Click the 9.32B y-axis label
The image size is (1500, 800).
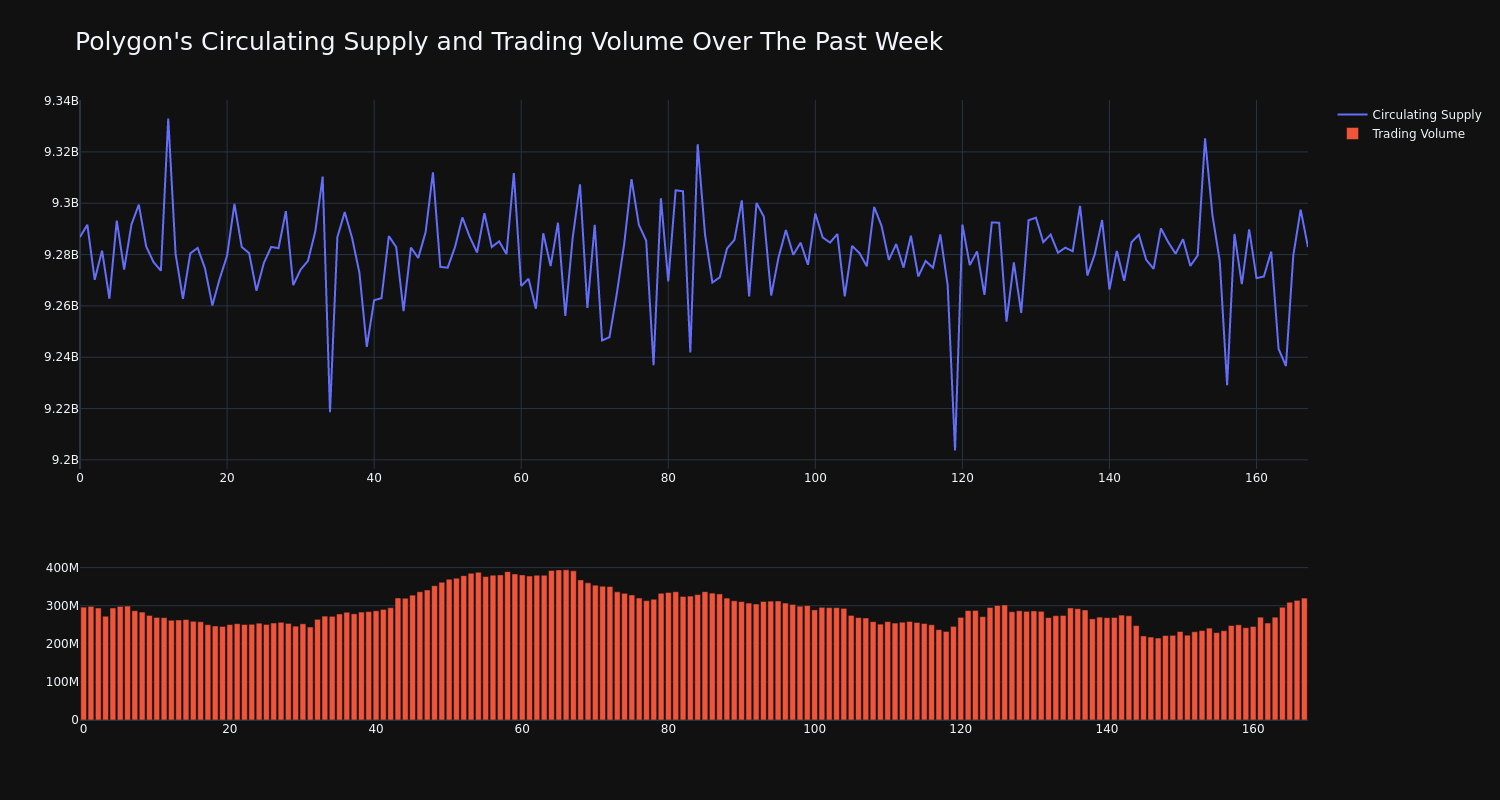[x=61, y=152]
